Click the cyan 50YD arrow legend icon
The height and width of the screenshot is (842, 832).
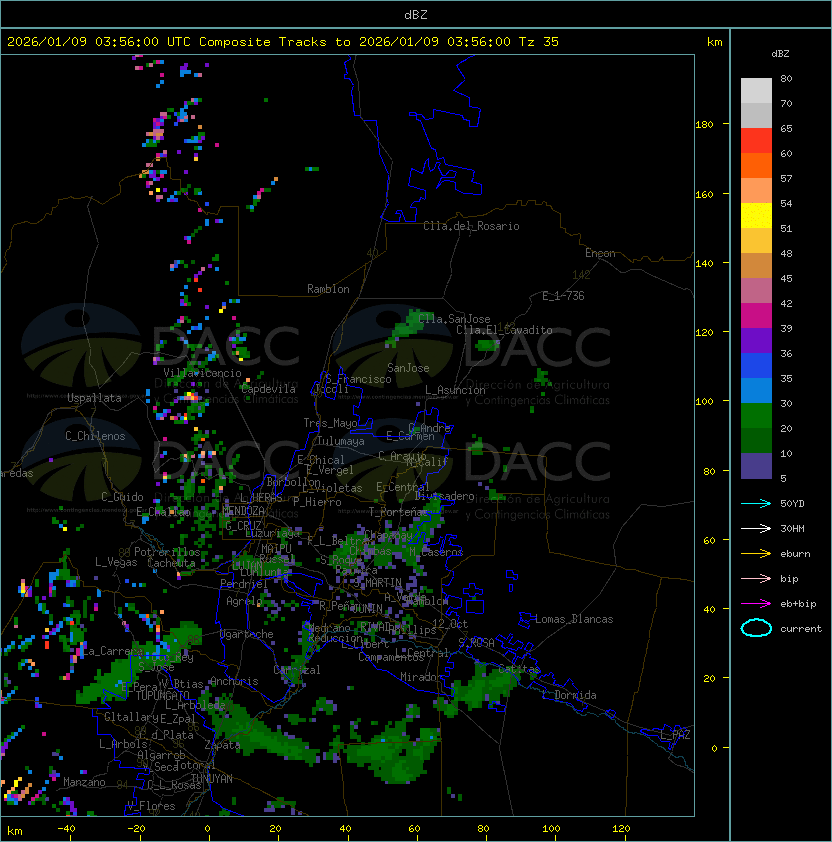[x=756, y=503]
